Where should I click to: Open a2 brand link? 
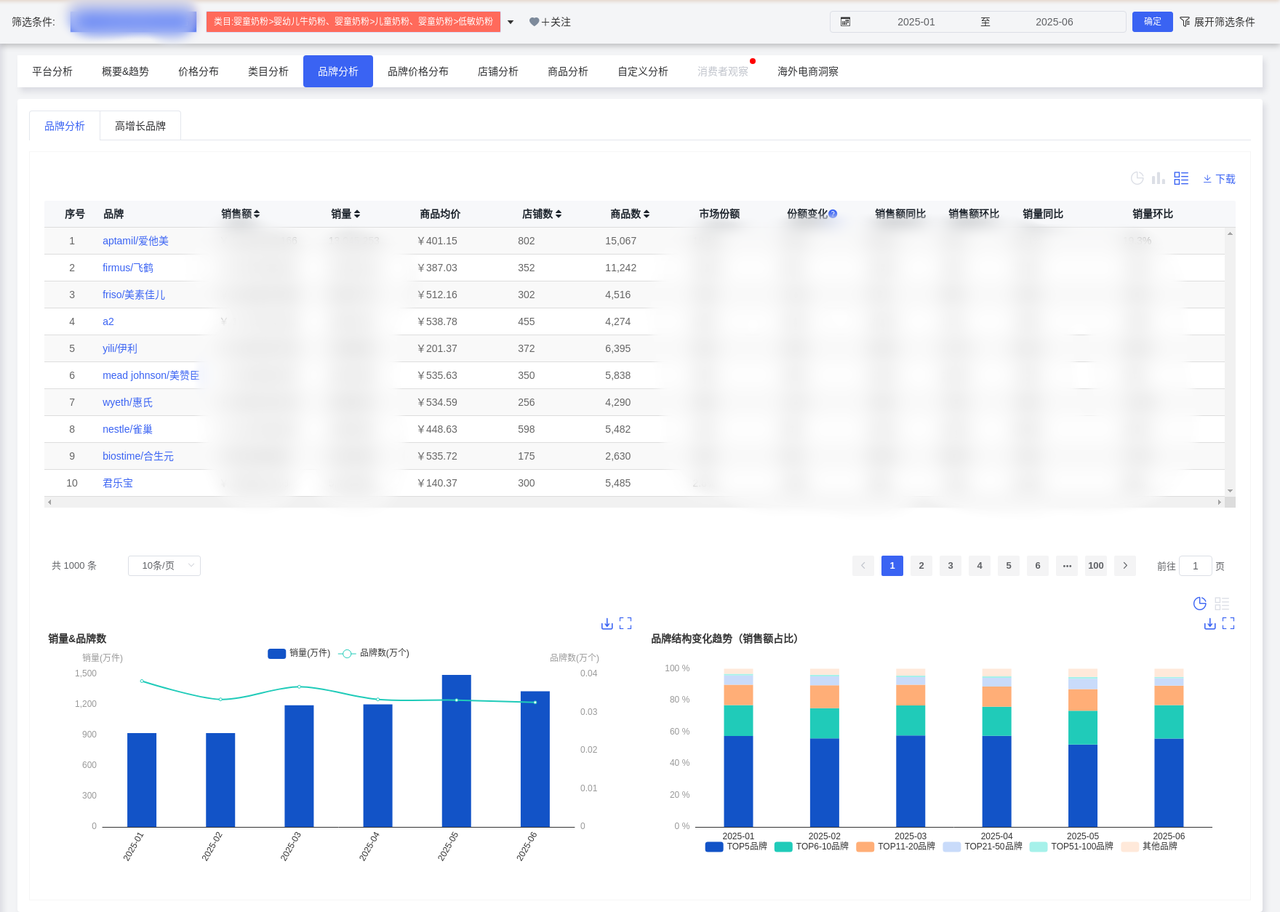108,322
